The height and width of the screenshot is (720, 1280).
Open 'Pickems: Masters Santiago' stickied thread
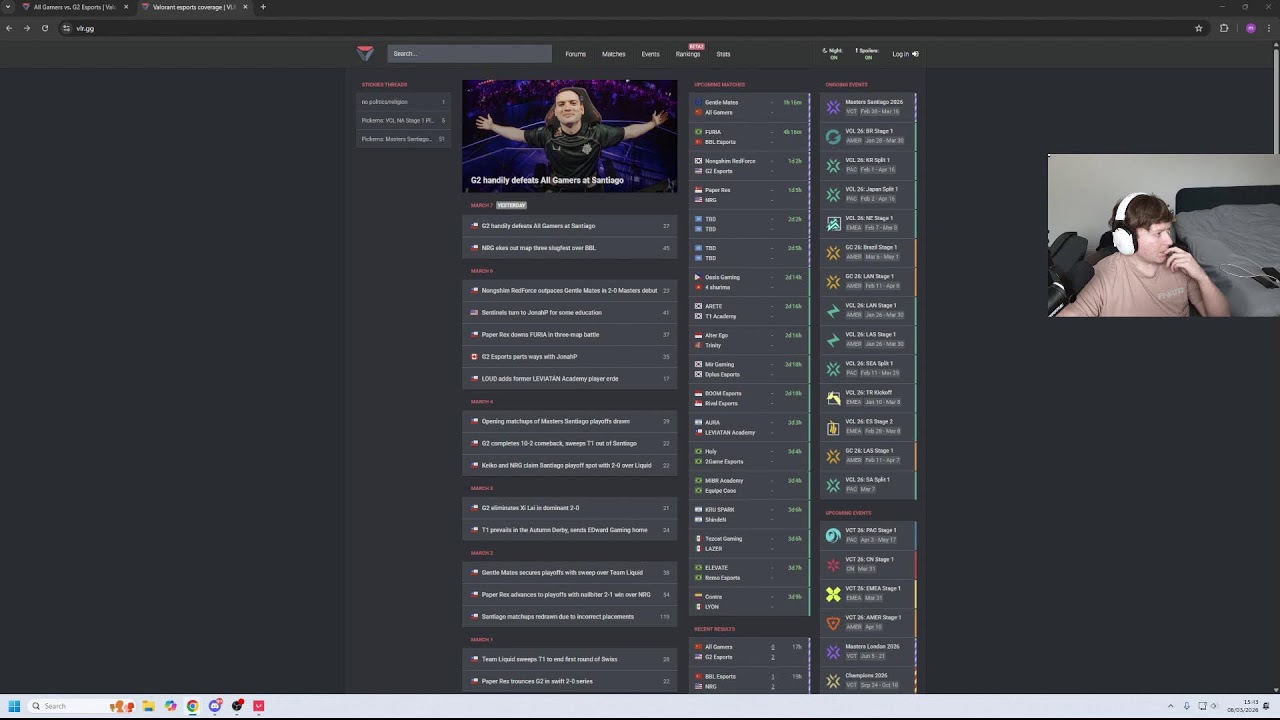[403, 139]
